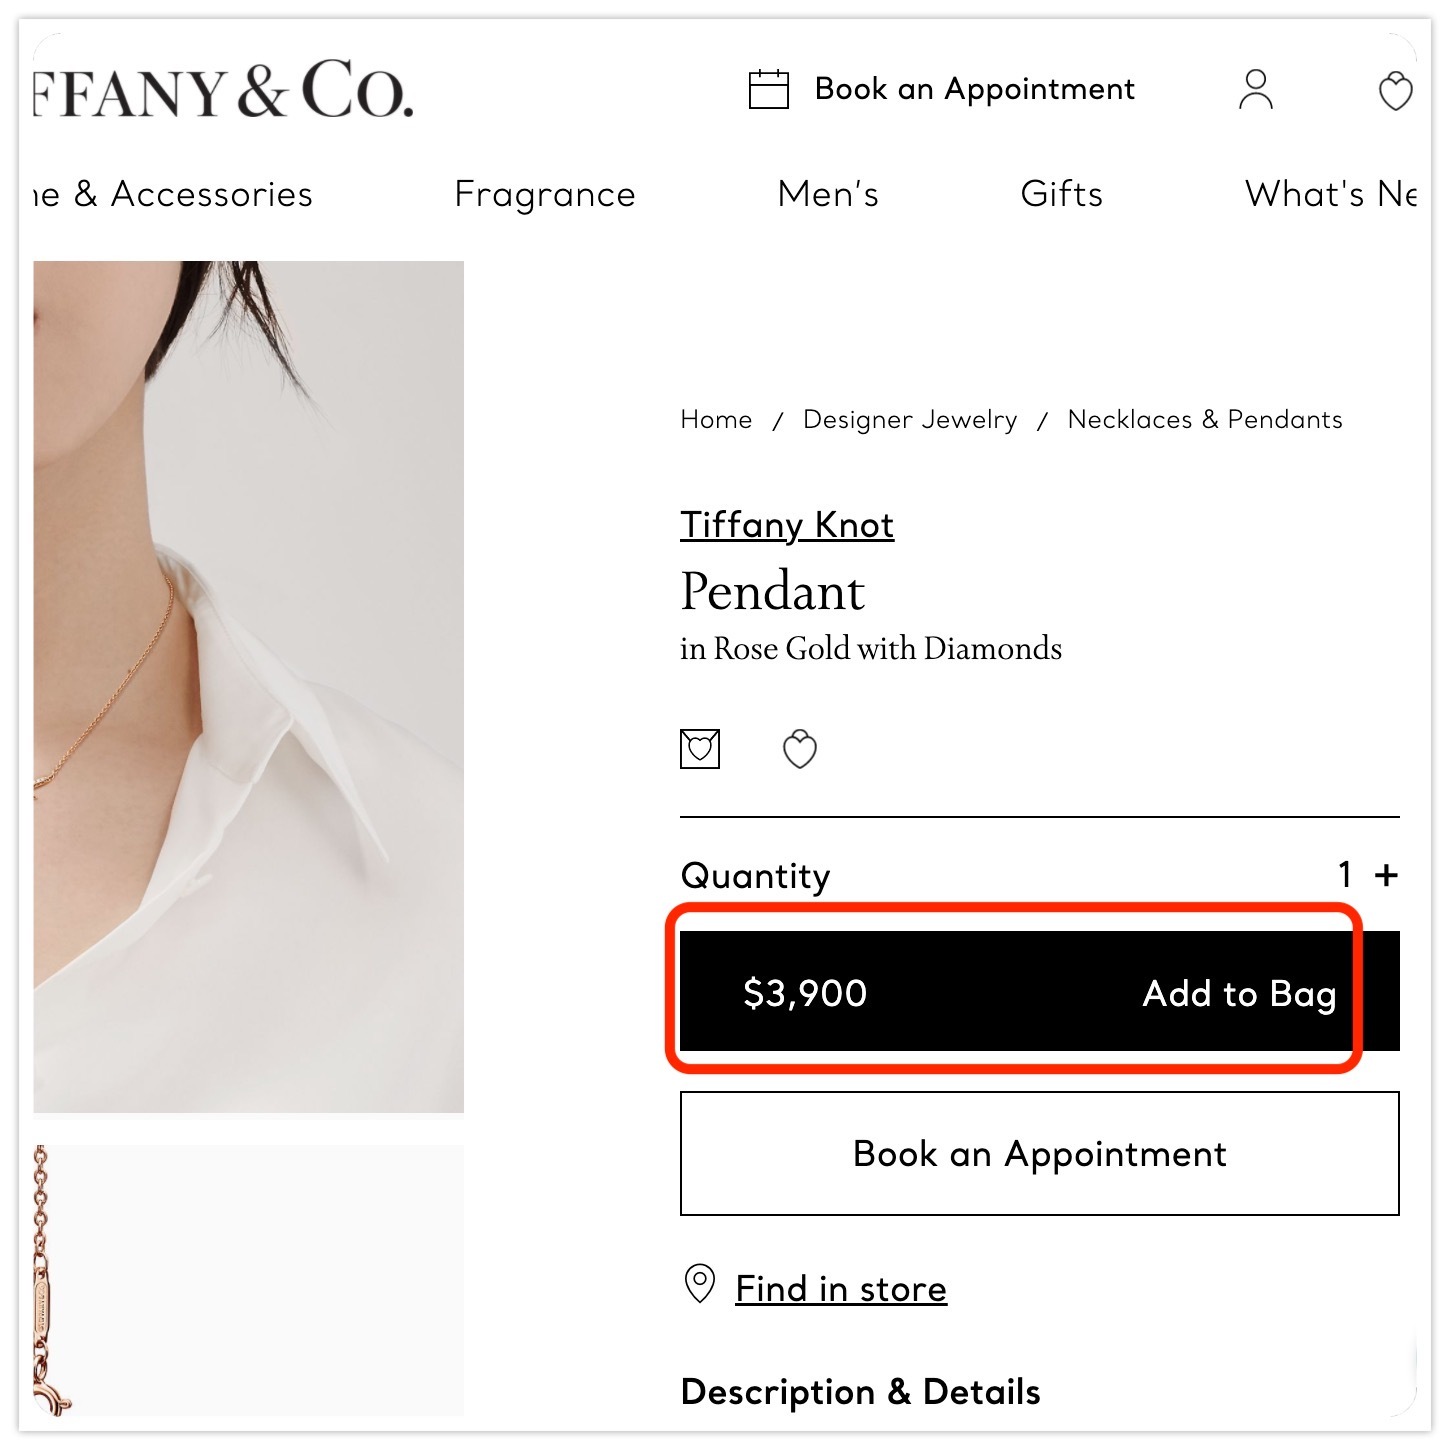Save pendant with the heart icon

pyautogui.click(x=799, y=748)
